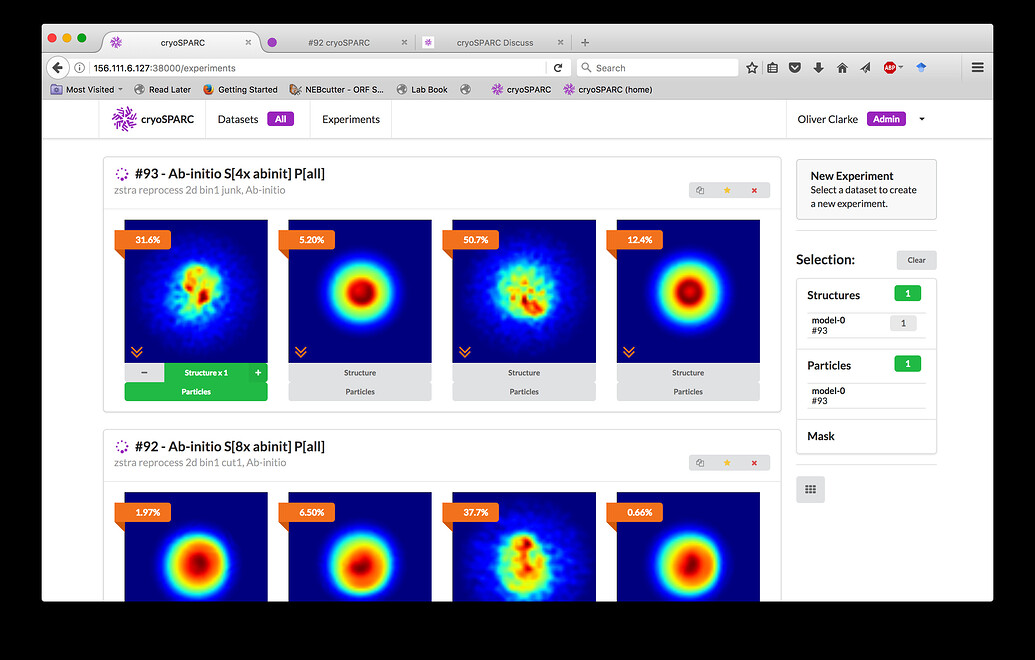Image resolution: width=1035 pixels, height=660 pixels.
Task: Expand details of the 31.6% model
Action: pos(137,351)
